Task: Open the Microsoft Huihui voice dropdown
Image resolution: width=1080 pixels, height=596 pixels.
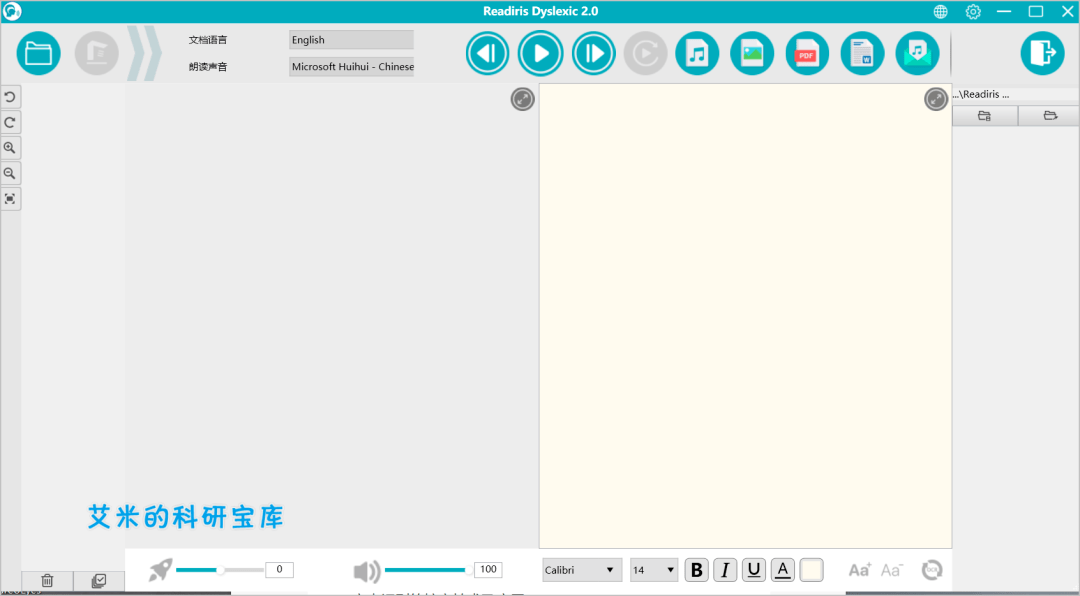Action: click(x=351, y=67)
